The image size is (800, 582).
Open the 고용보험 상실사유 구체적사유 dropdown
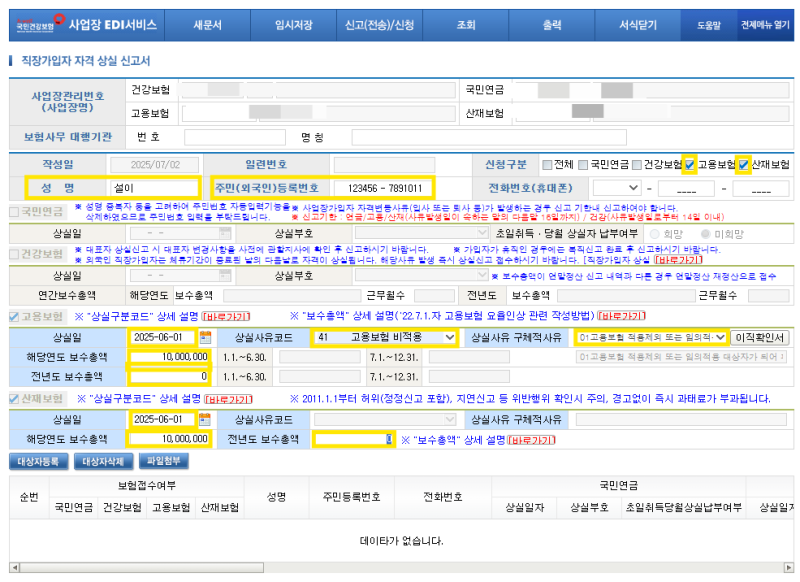tap(651, 337)
